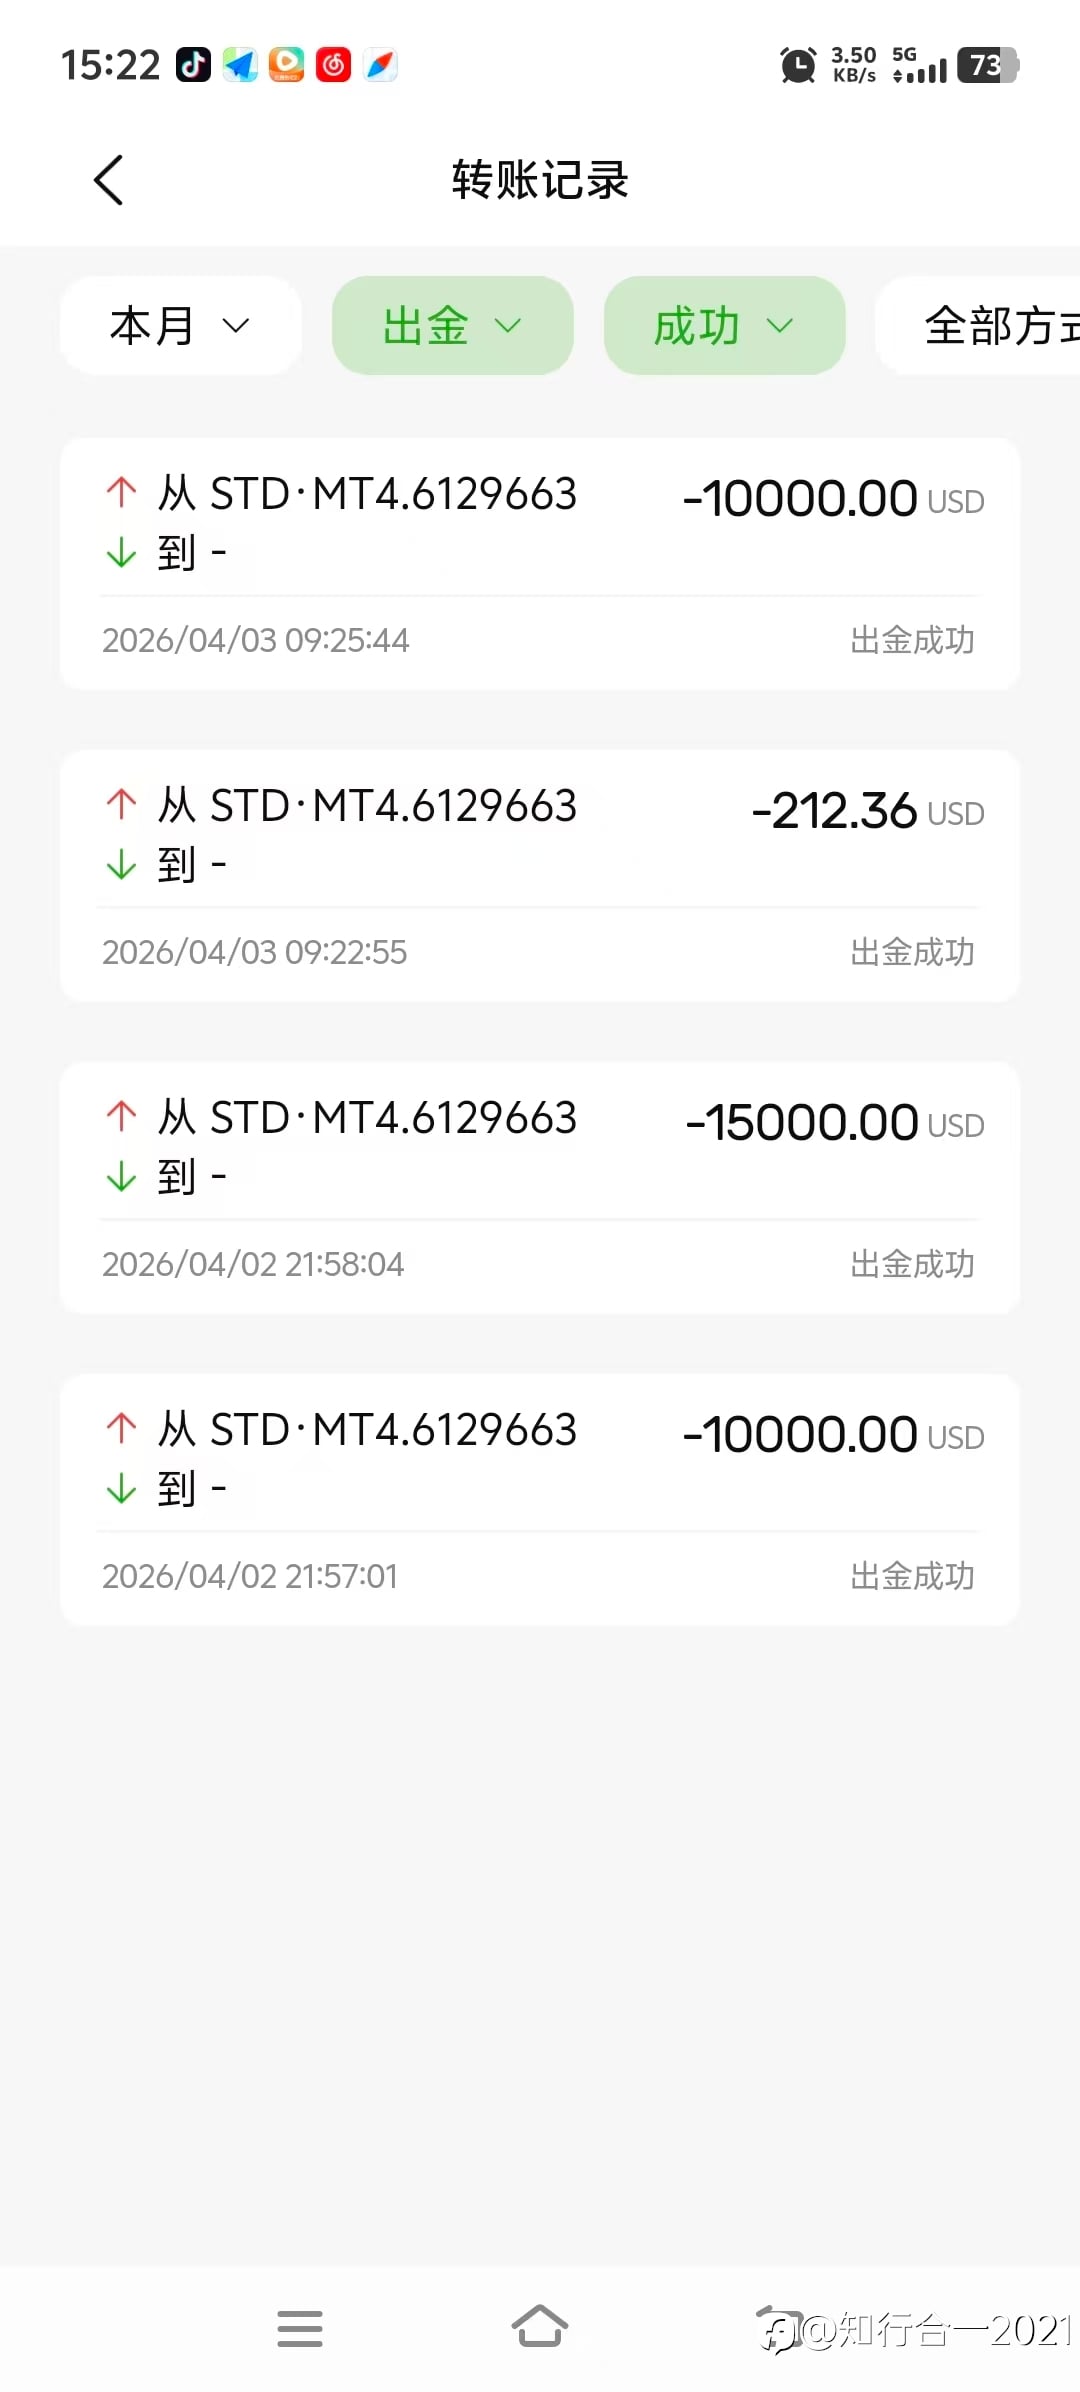The height and width of the screenshot is (2392, 1080).
Task: Open the 成功 status filter dropdown
Action: (724, 326)
